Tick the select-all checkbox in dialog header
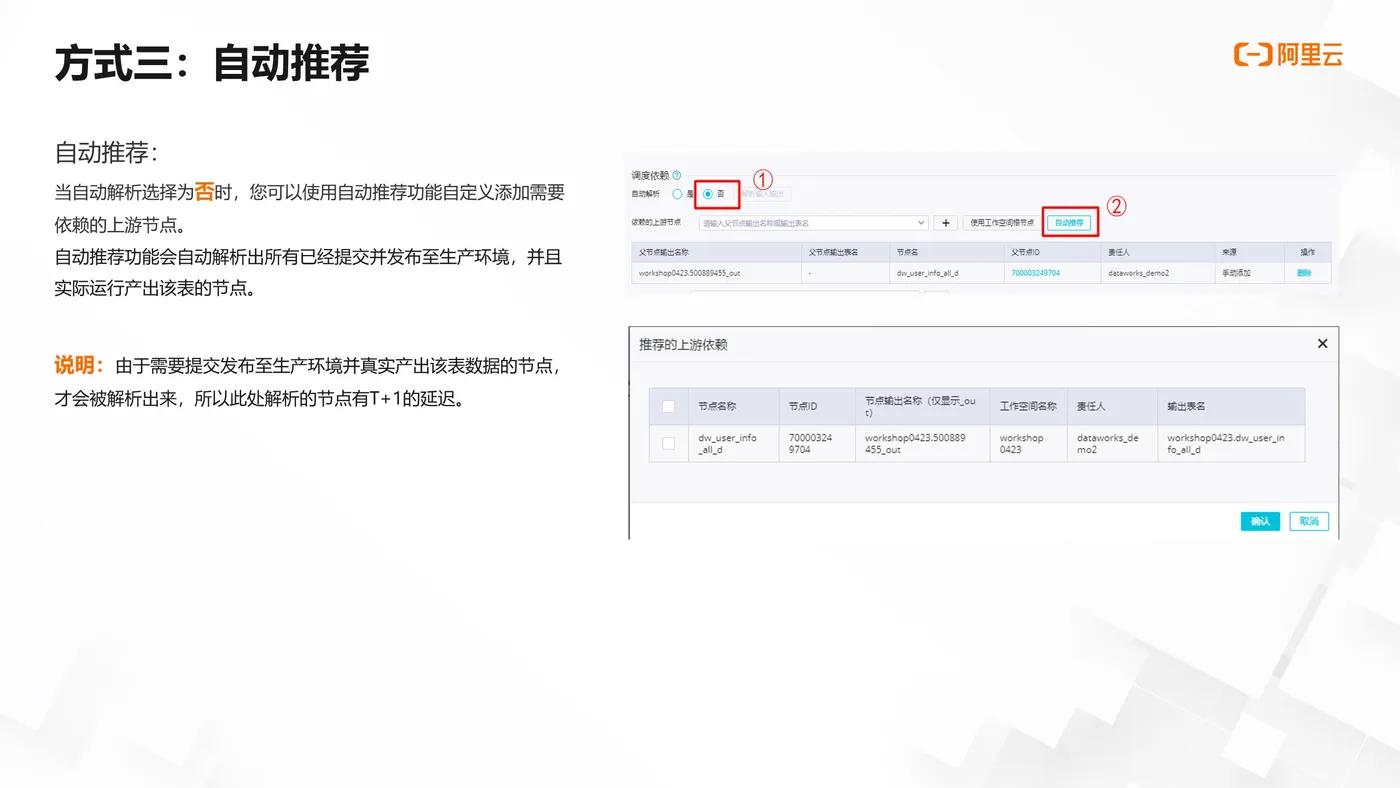The width and height of the screenshot is (1400, 788). click(x=668, y=406)
